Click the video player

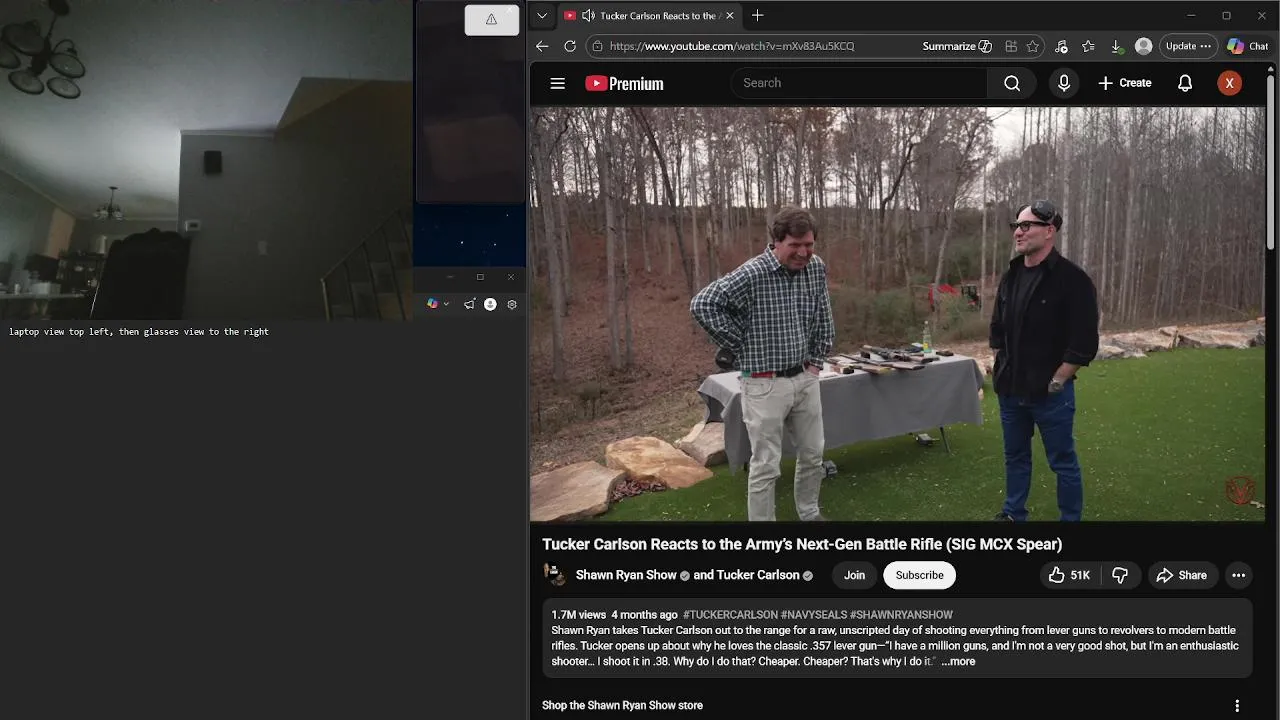point(897,314)
